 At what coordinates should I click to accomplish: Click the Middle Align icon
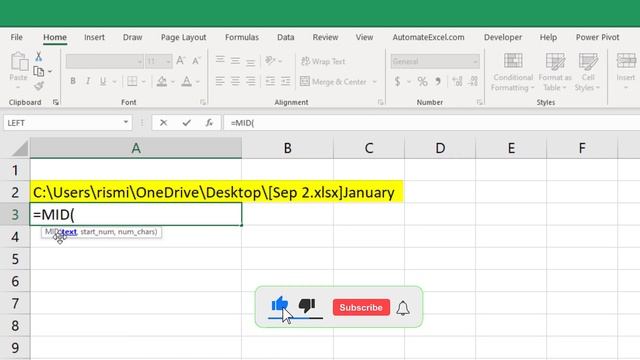[235, 61]
